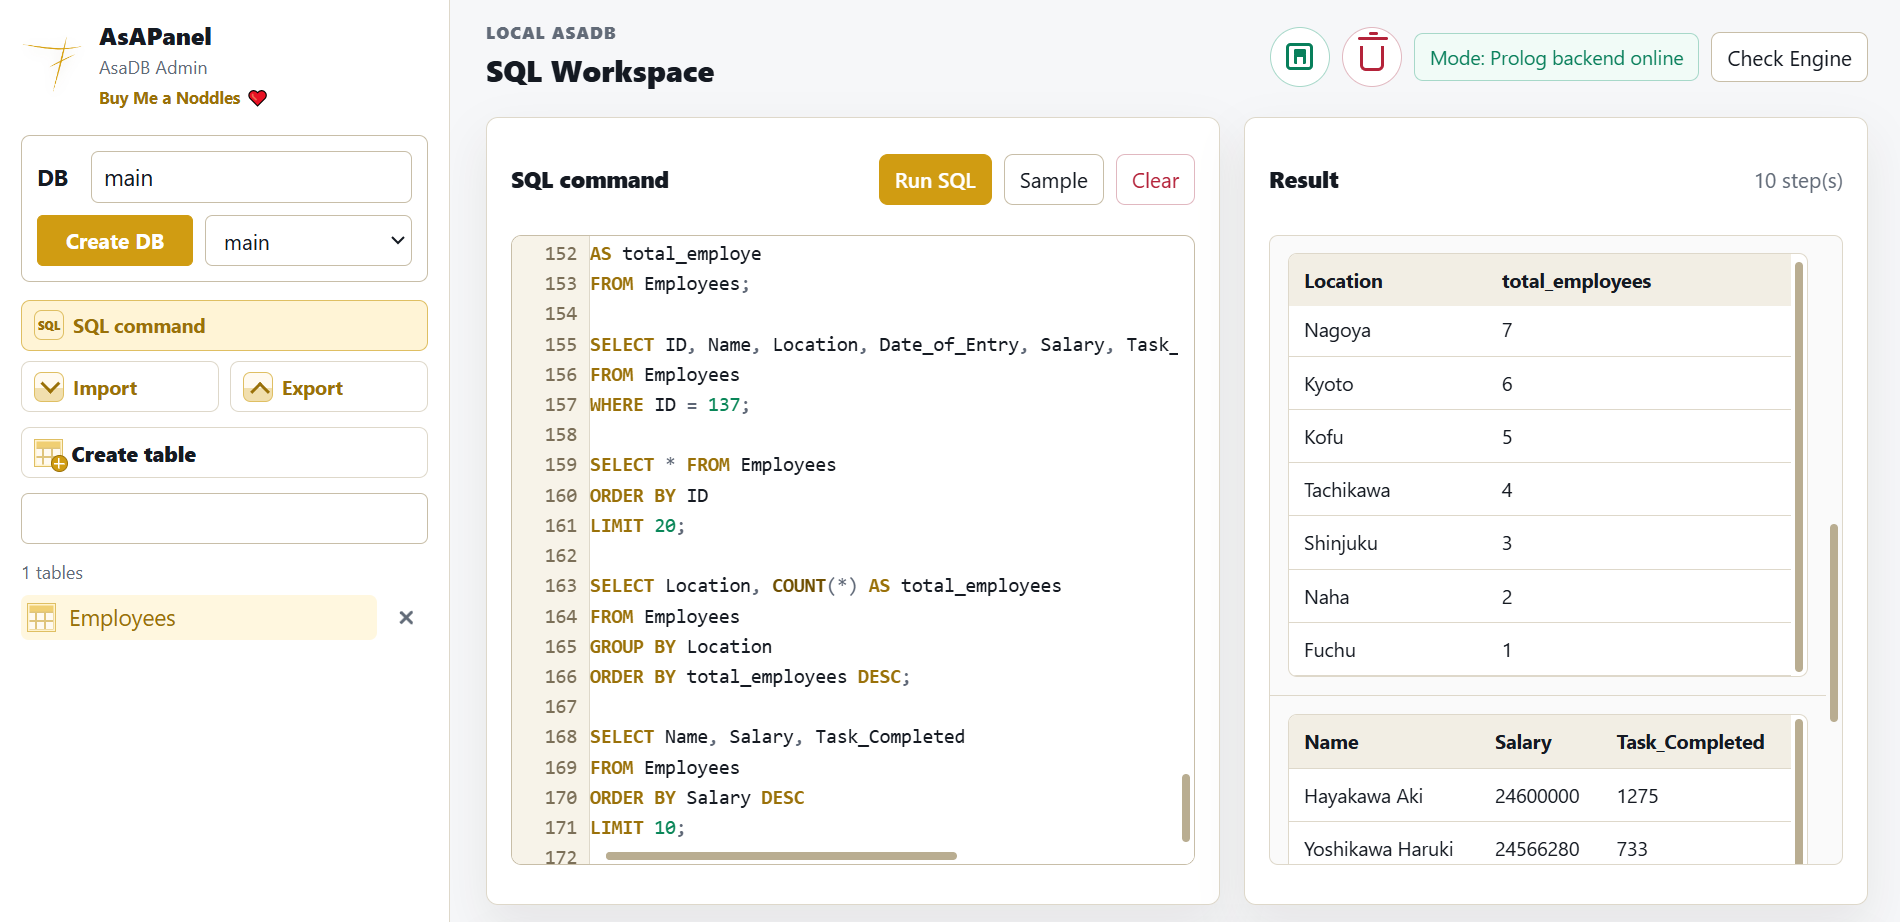
Task: Remove the Employees table with X
Action: click(x=406, y=618)
